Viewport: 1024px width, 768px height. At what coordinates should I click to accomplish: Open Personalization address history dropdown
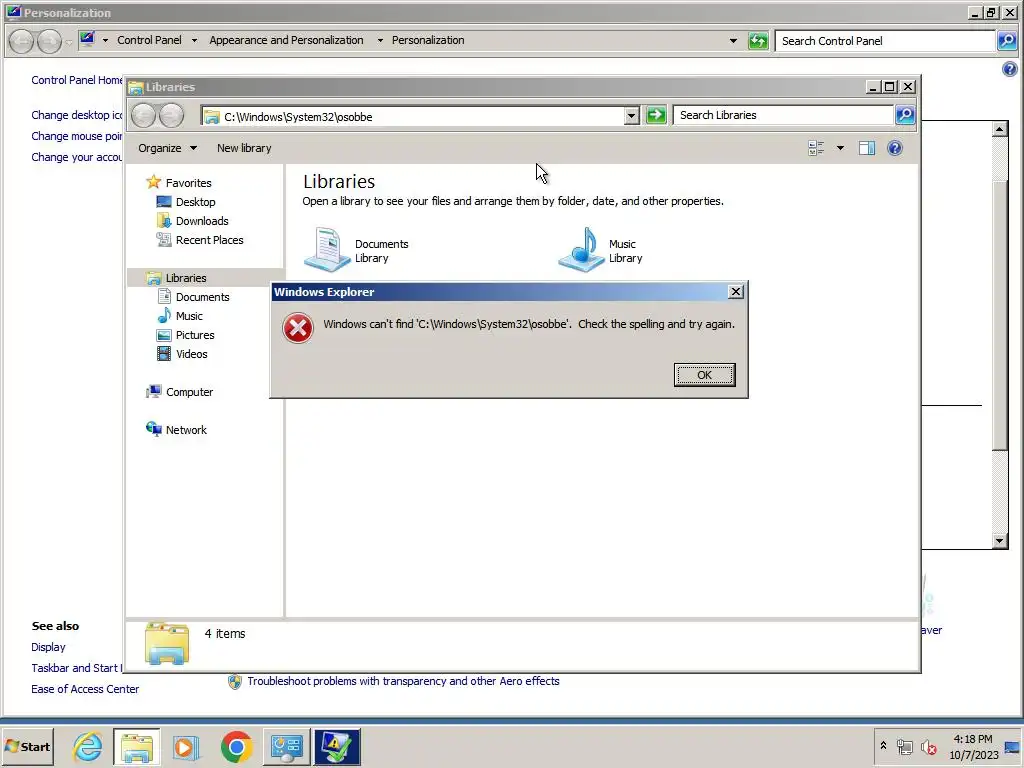[733, 40]
